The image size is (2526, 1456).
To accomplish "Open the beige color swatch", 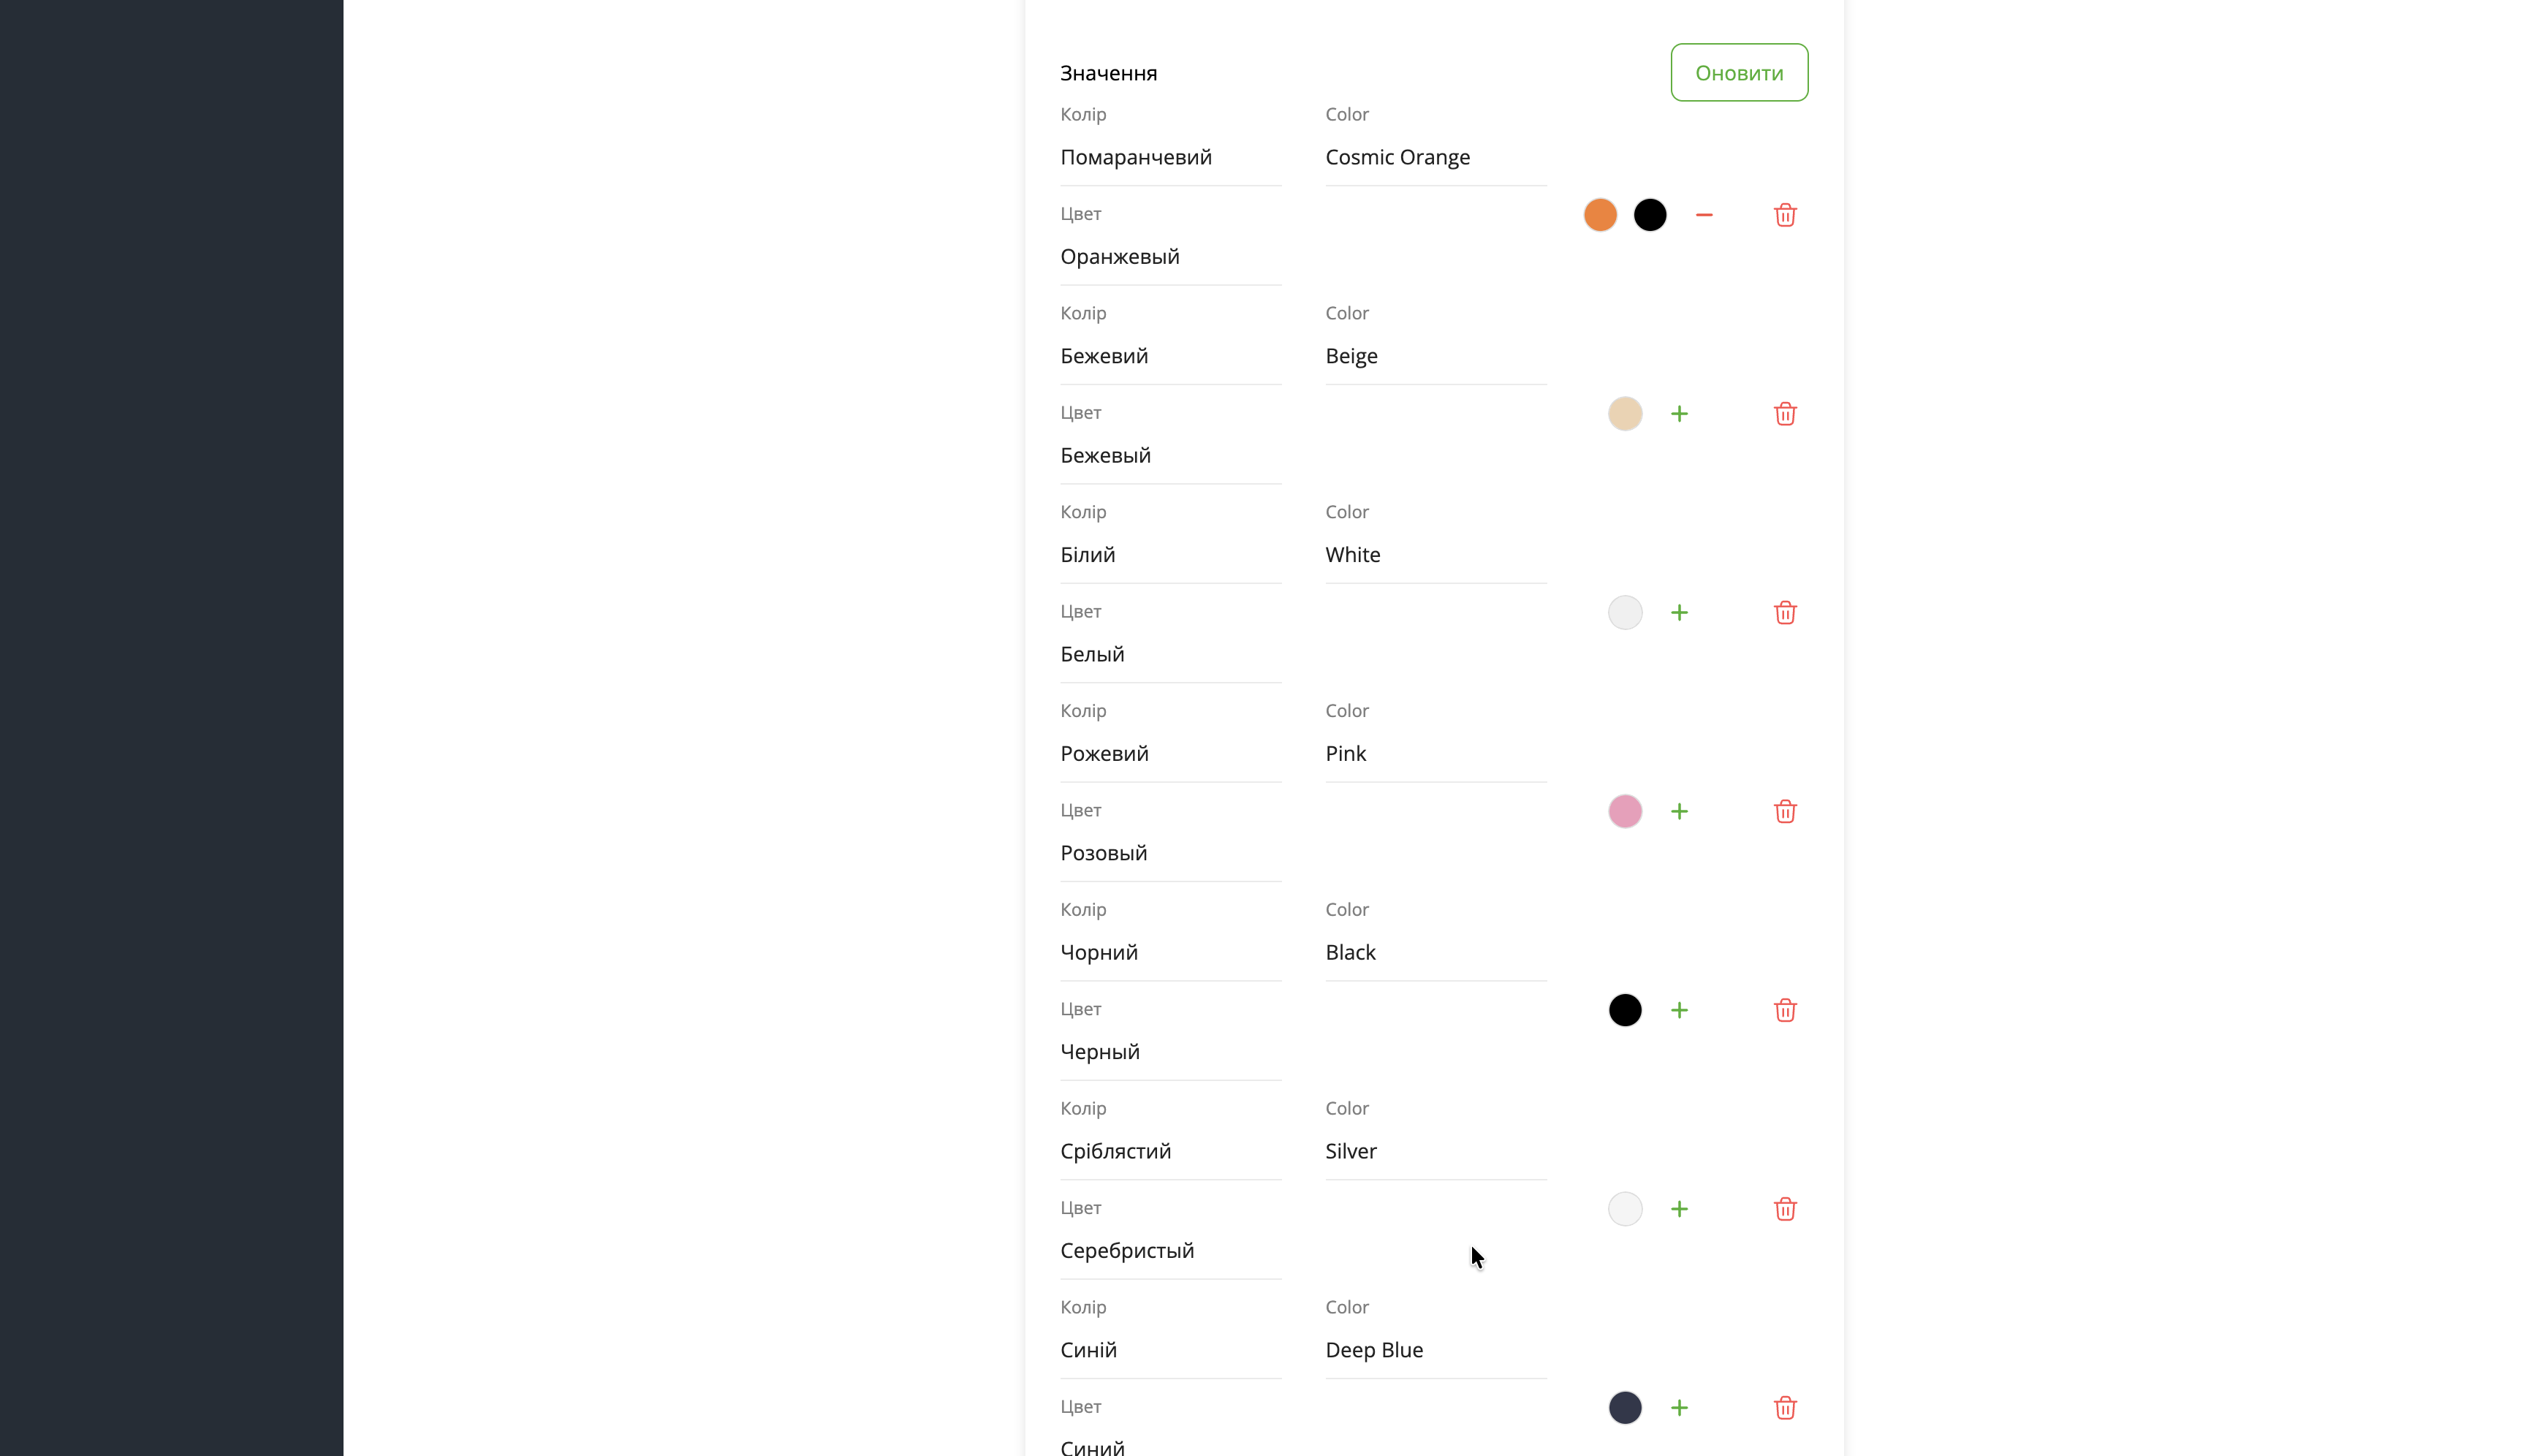I will pyautogui.click(x=1625, y=414).
